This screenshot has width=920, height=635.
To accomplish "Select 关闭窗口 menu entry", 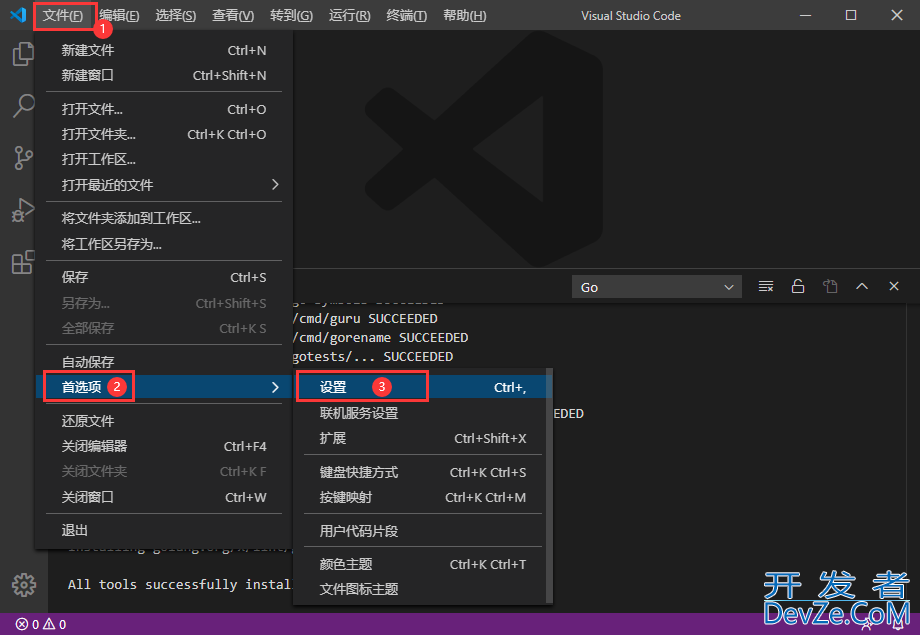I will [x=164, y=497].
